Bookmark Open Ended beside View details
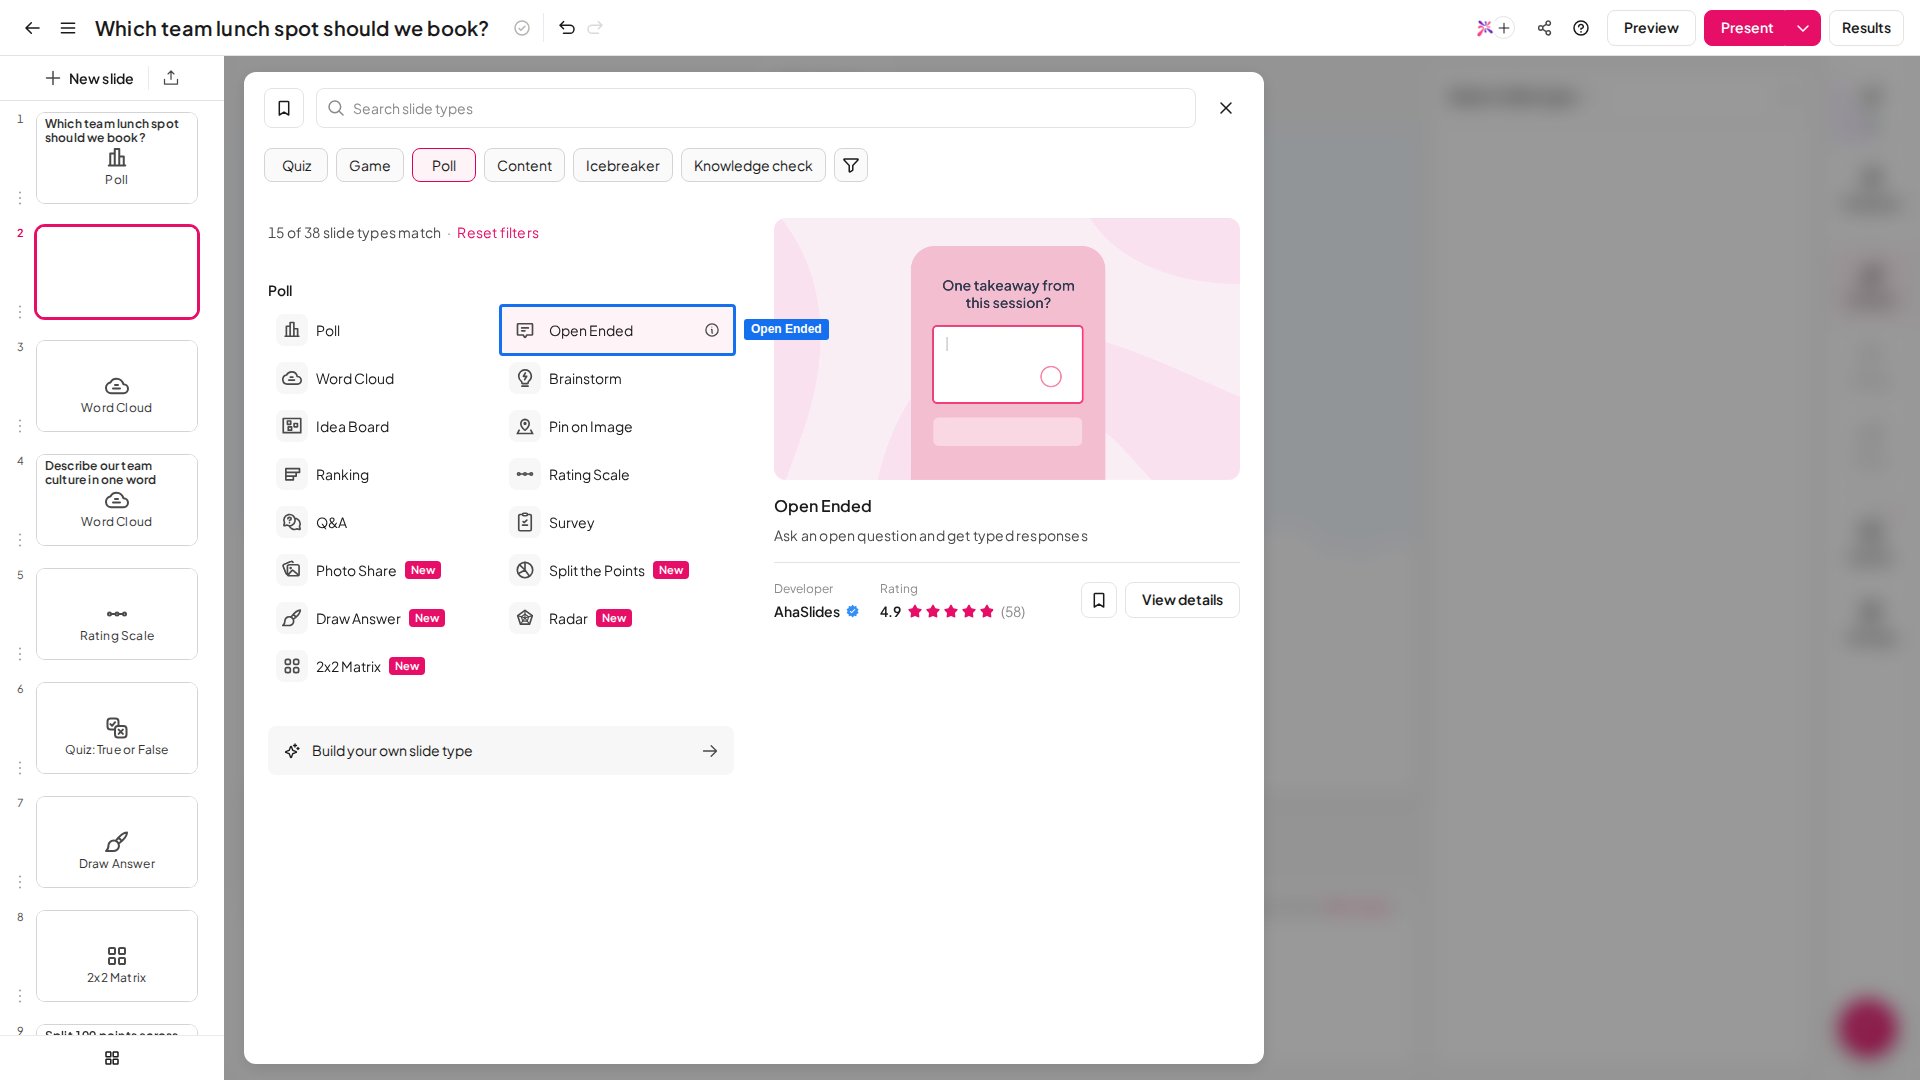The width and height of the screenshot is (1920, 1080). click(1099, 600)
